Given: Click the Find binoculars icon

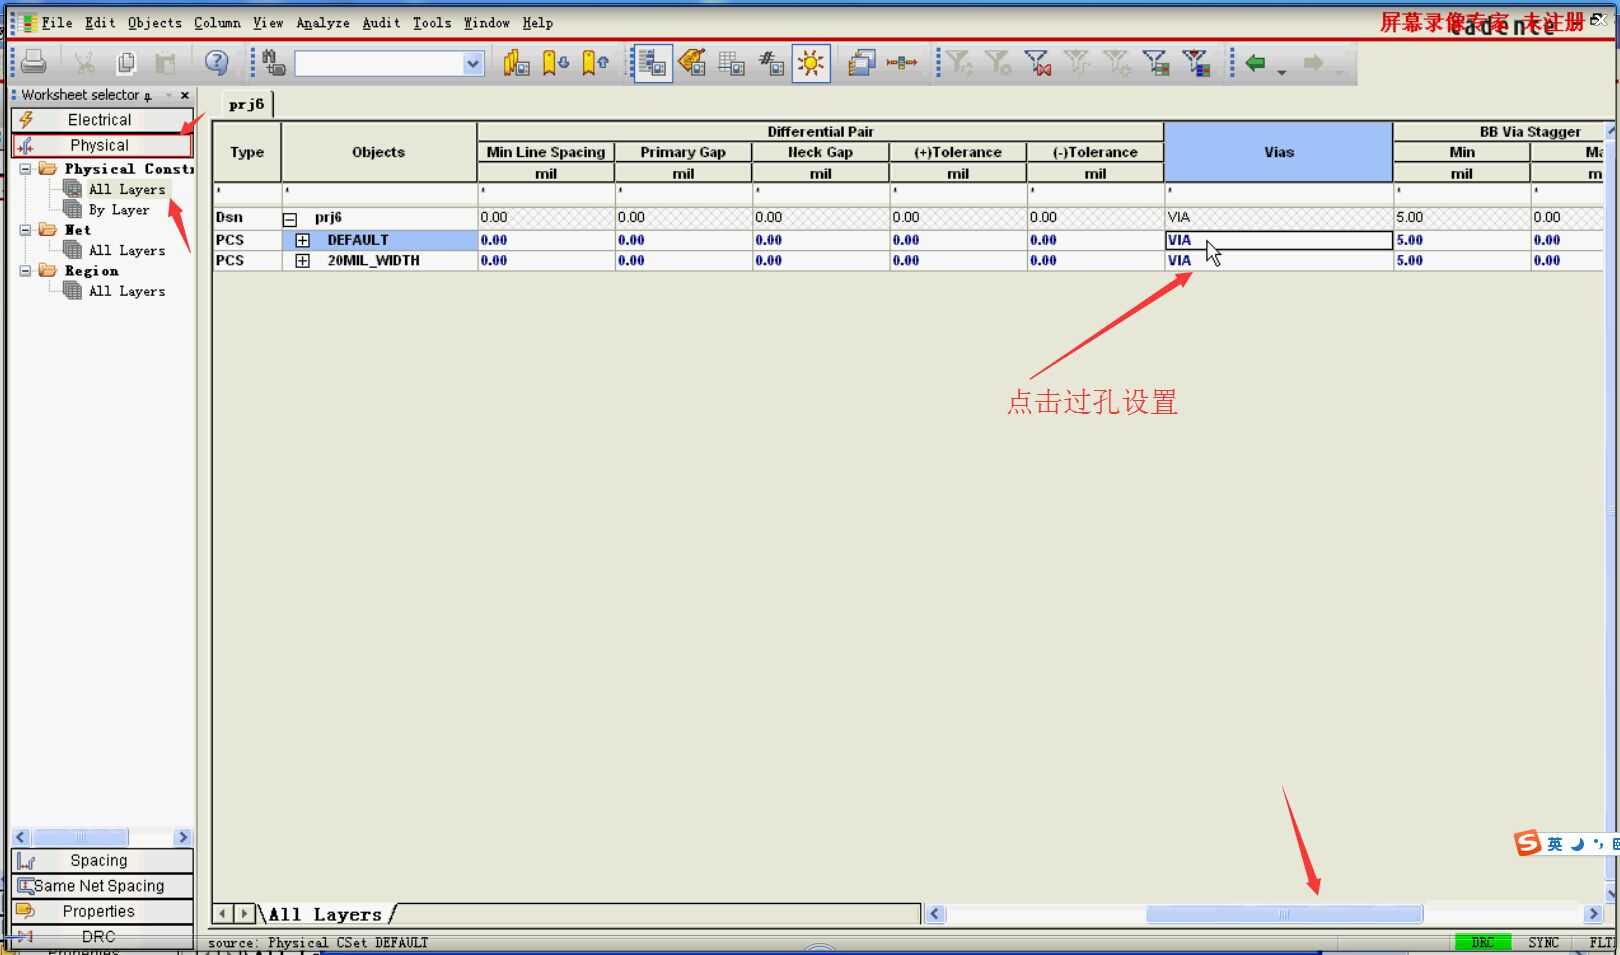Looking at the screenshot, I should click(273, 63).
